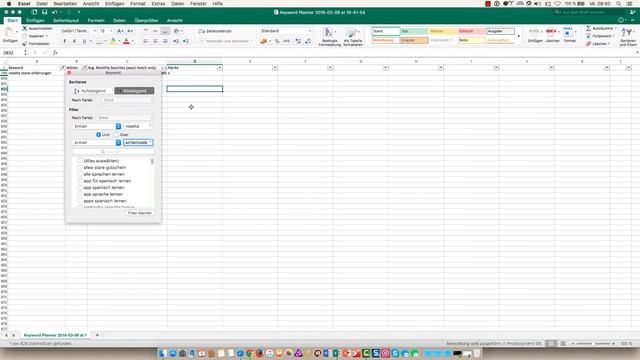Click the Einfügen clipboard paste icon

point(9,33)
